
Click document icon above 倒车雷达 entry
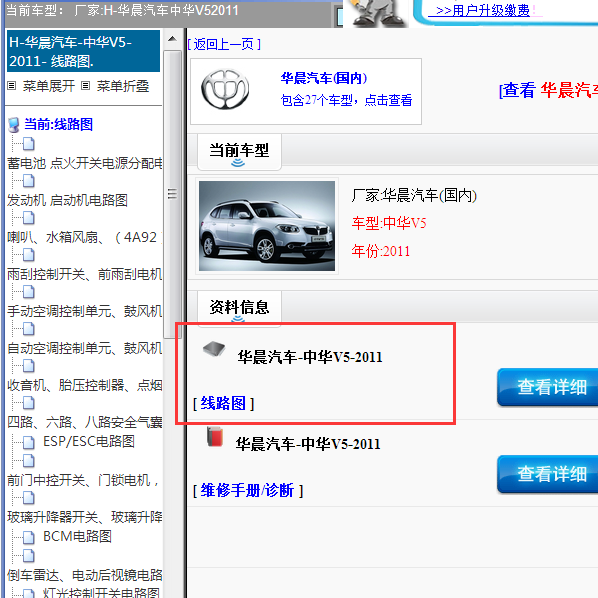29,556
